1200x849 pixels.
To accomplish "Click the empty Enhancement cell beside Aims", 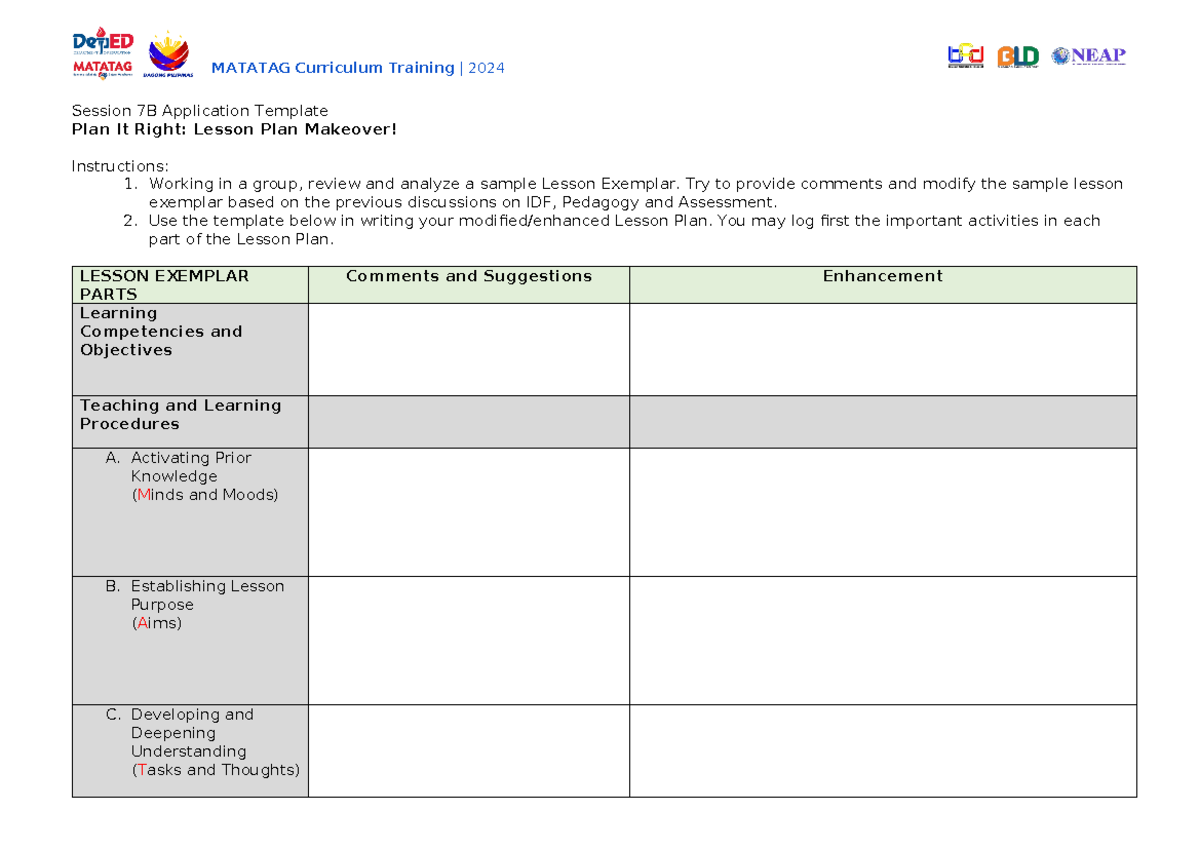I will (882, 638).
